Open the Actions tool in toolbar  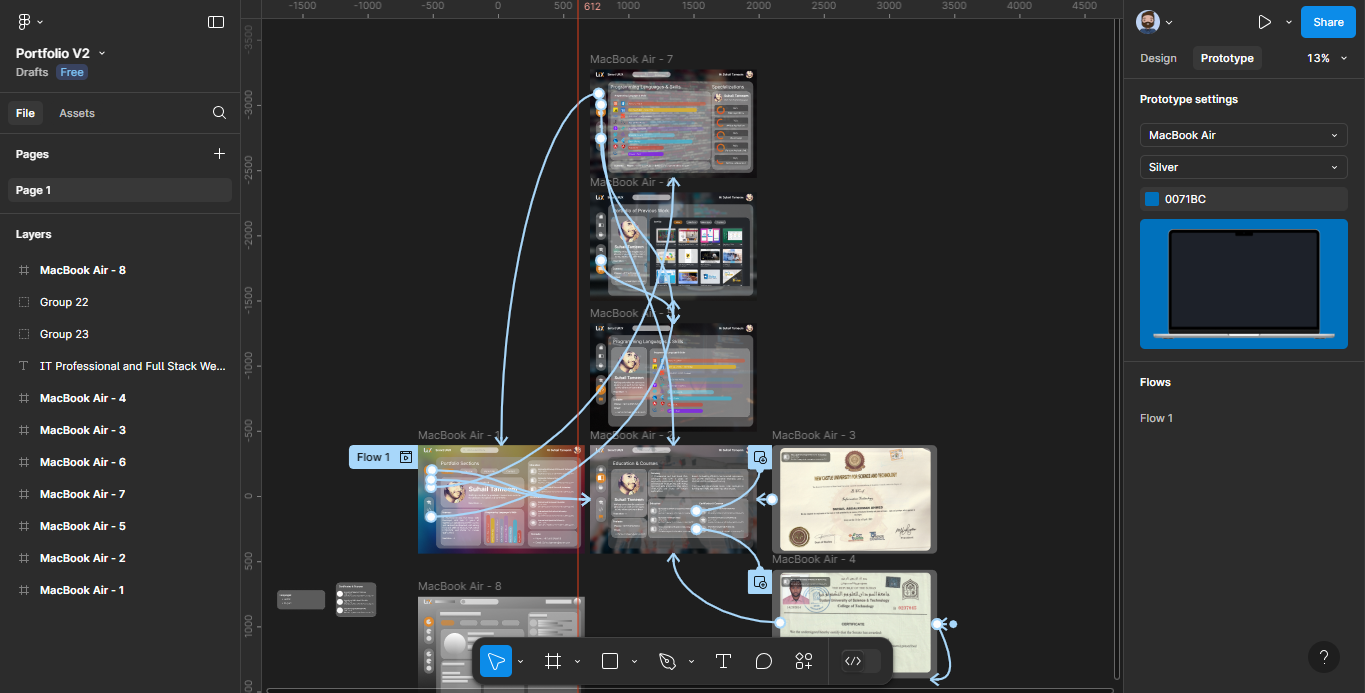coord(803,661)
